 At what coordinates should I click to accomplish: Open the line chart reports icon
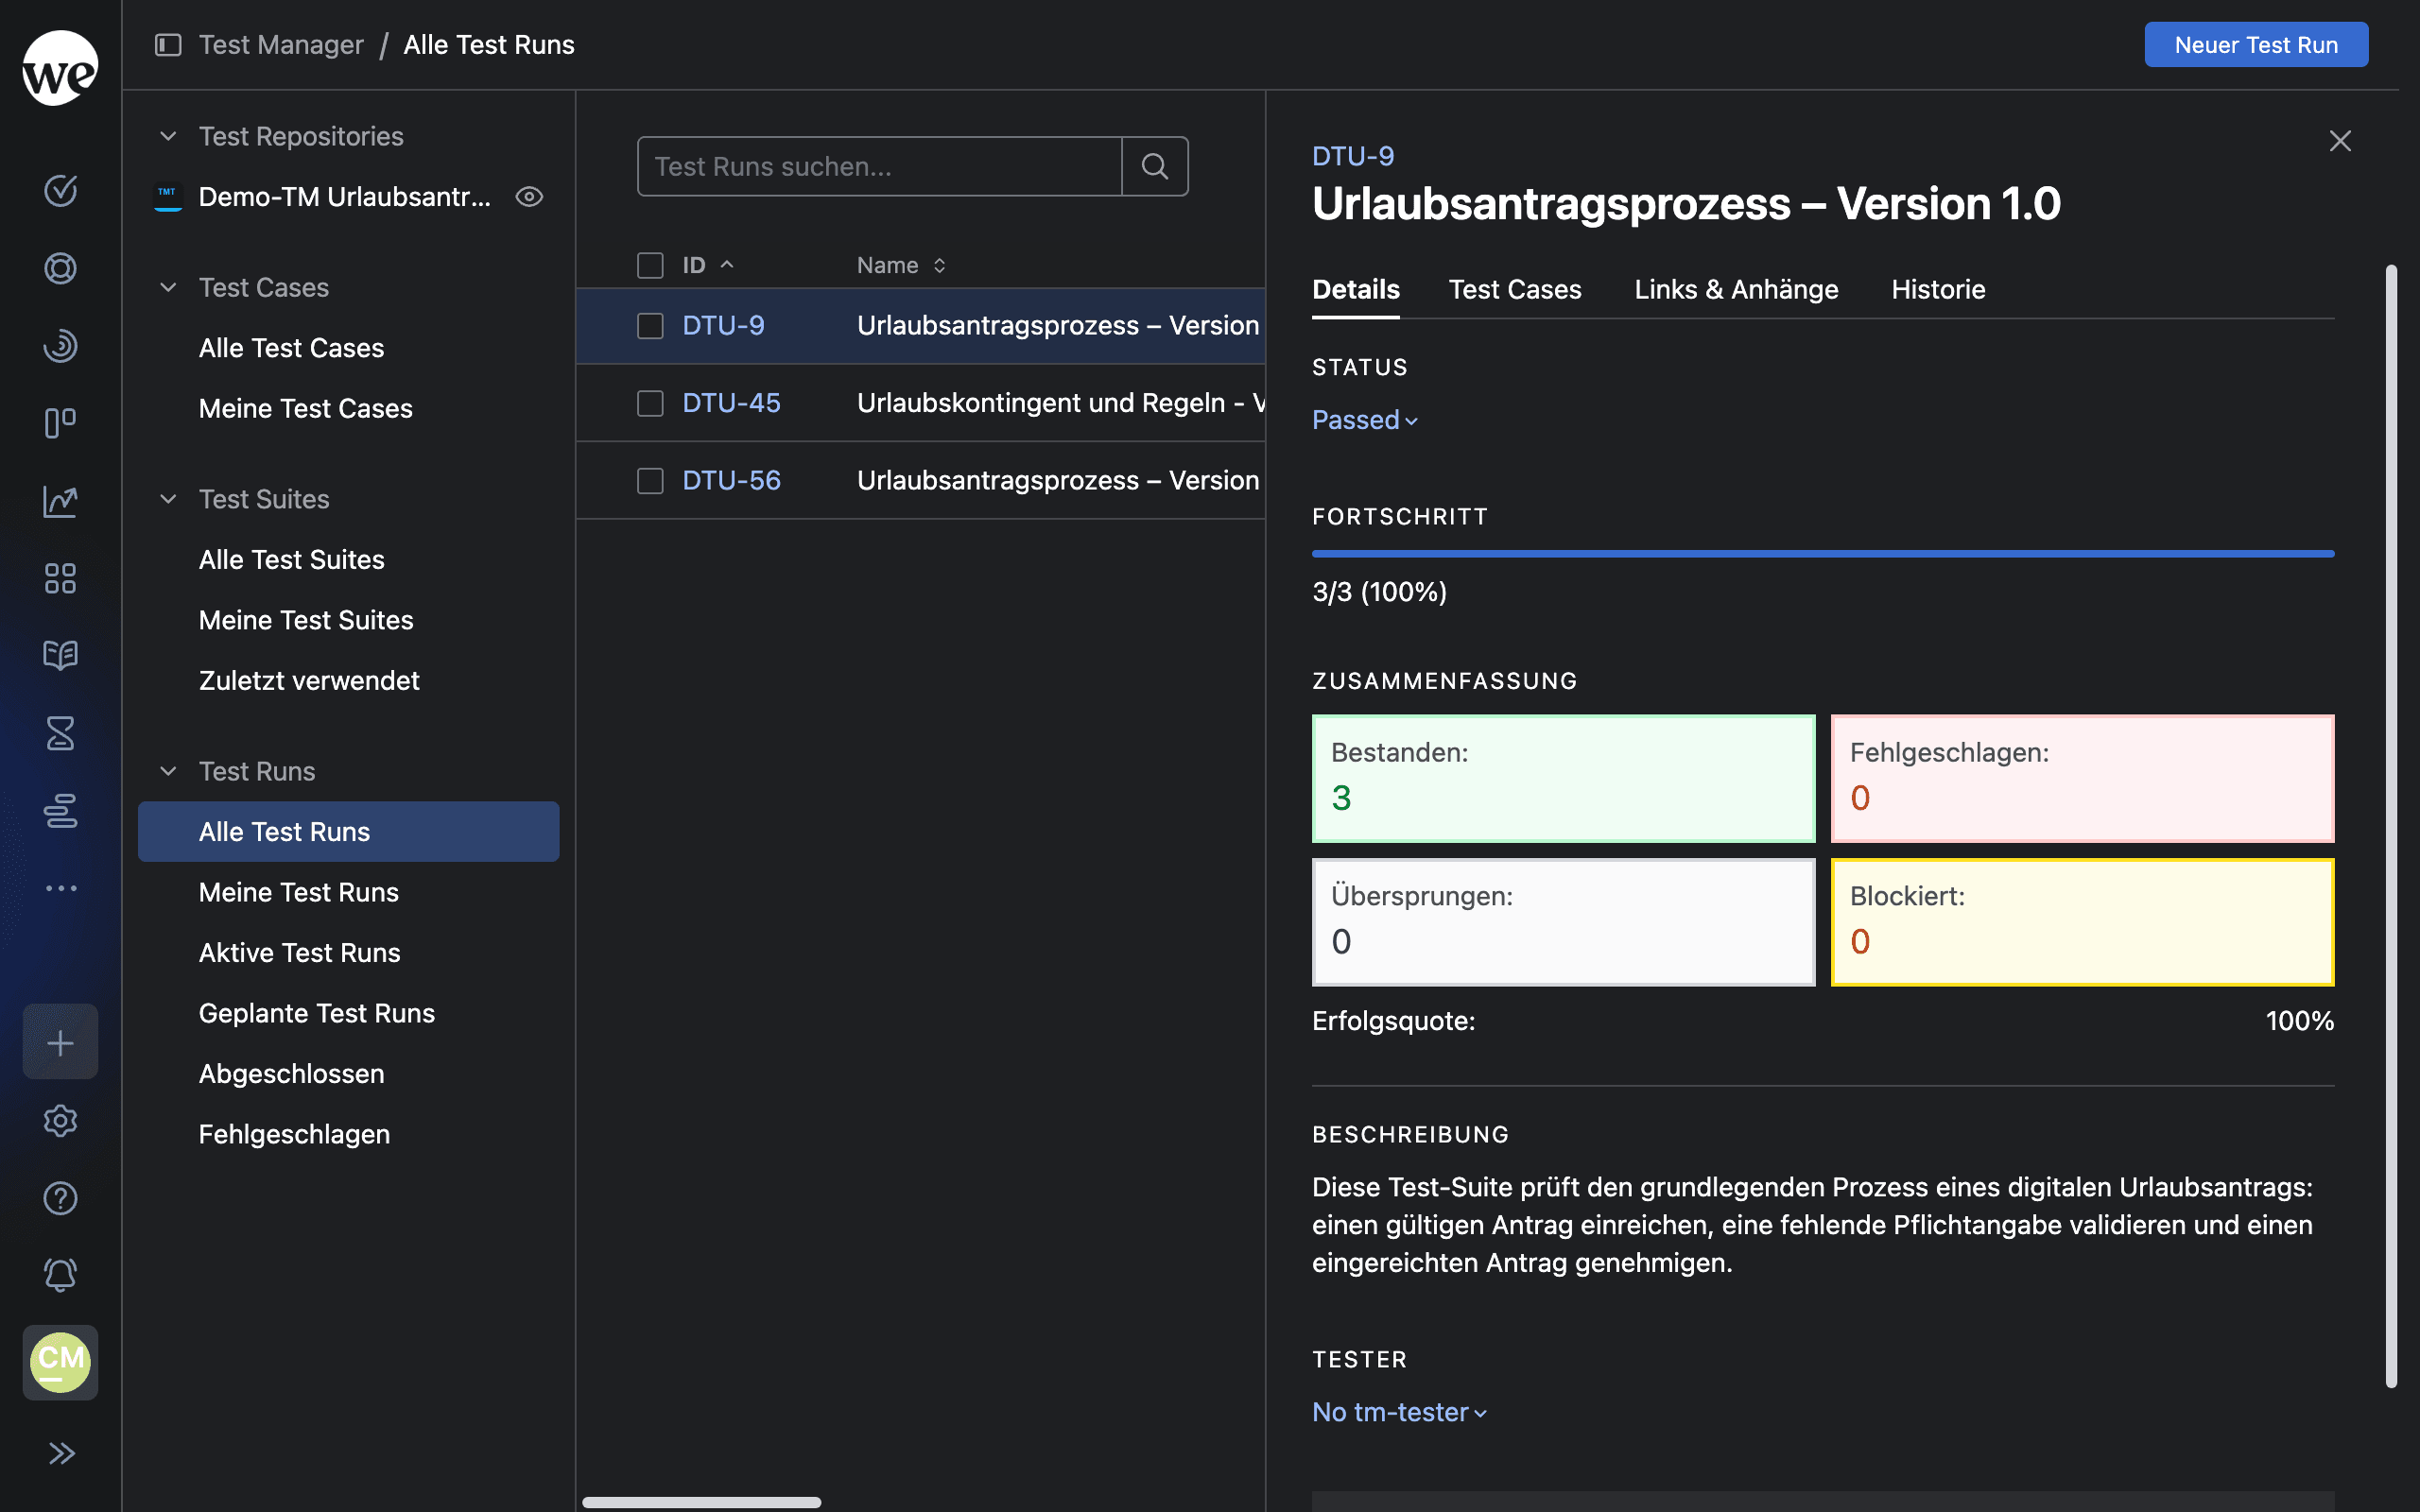click(60, 501)
